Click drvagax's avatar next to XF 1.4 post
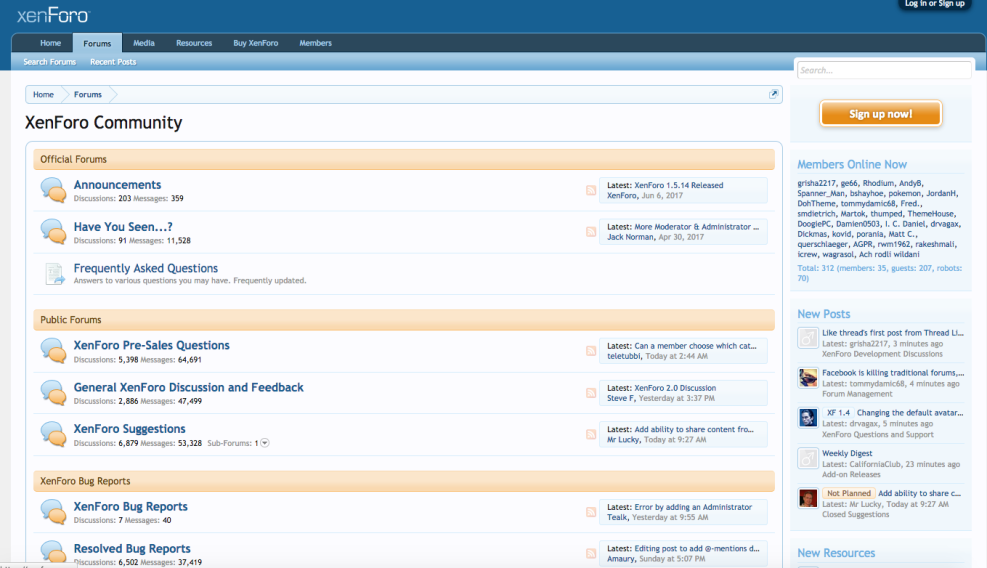Image resolution: width=987 pixels, height=568 pixels. point(808,418)
